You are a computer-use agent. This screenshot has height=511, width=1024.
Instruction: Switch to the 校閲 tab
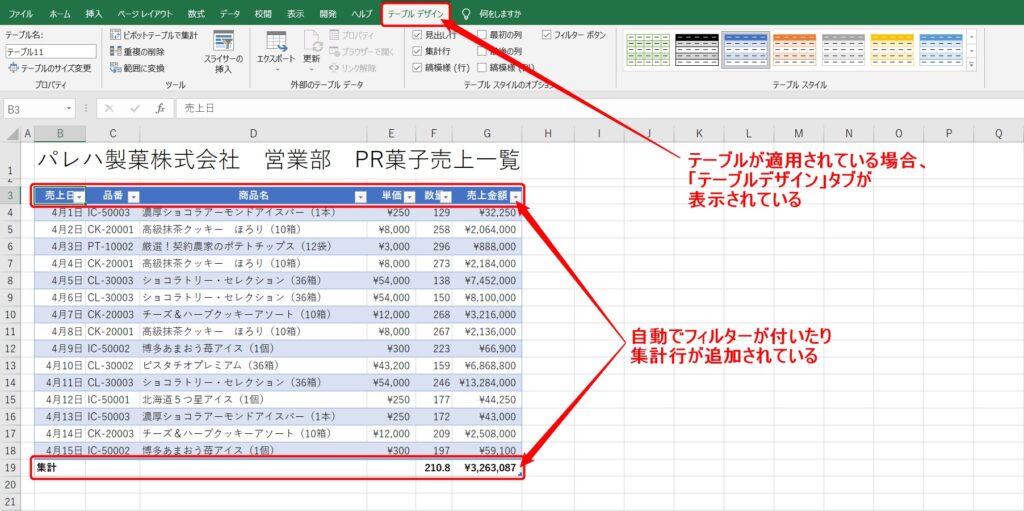tap(263, 13)
